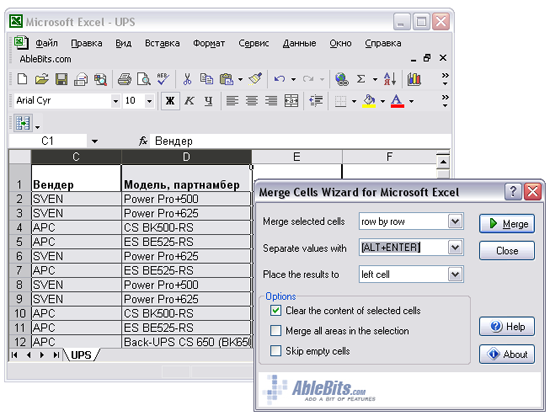Click the About button in wizard
The image size is (550, 416).
(507, 354)
